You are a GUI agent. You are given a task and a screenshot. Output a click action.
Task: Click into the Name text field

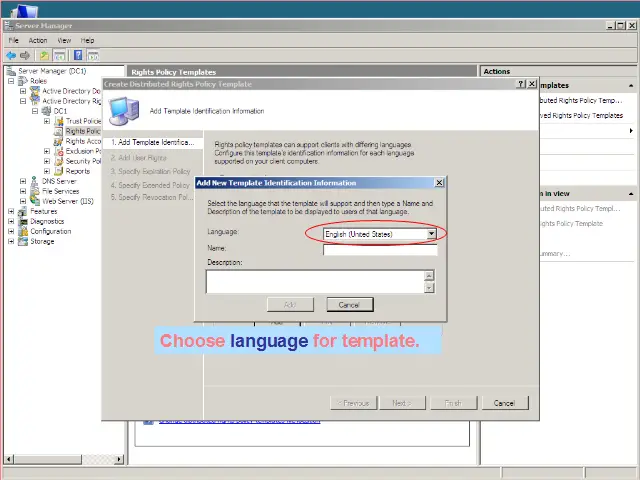tap(379, 250)
